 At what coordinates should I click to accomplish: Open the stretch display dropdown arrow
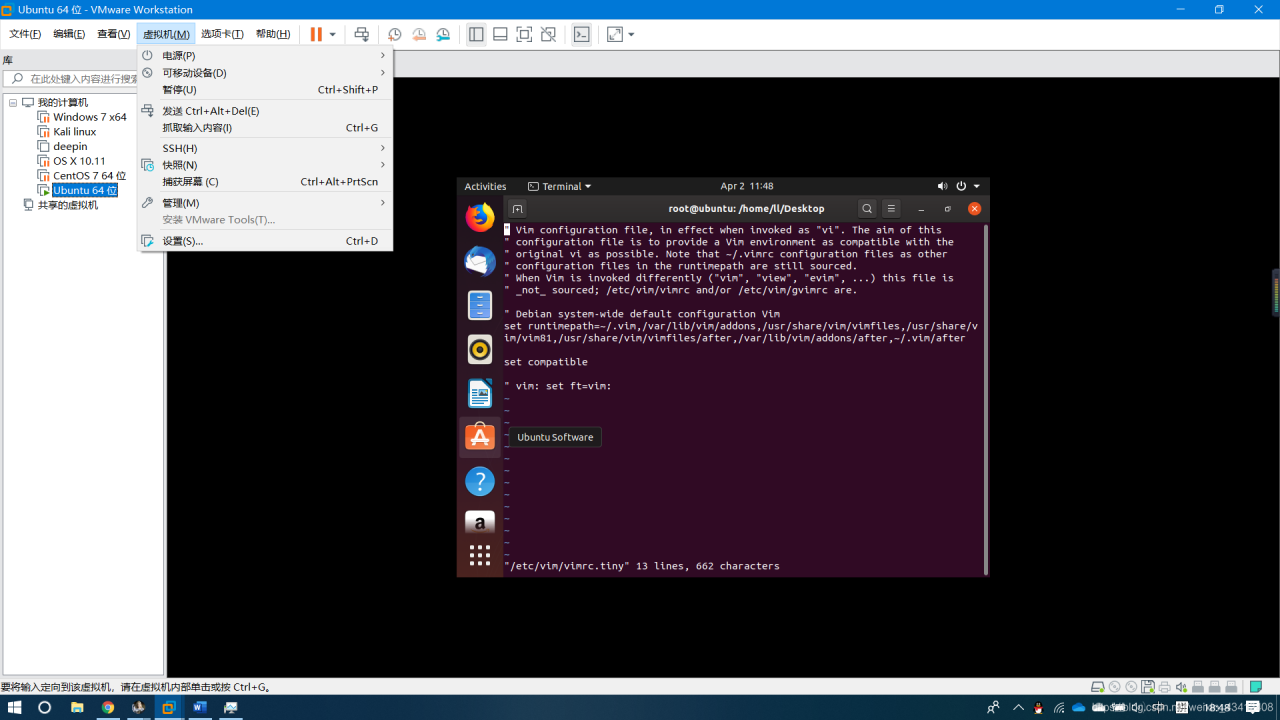pyautogui.click(x=632, y=34)
